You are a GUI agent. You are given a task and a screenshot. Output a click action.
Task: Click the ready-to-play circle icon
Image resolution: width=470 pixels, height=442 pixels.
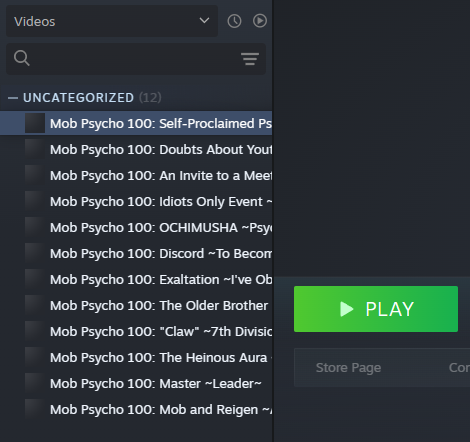click(260, 21)
